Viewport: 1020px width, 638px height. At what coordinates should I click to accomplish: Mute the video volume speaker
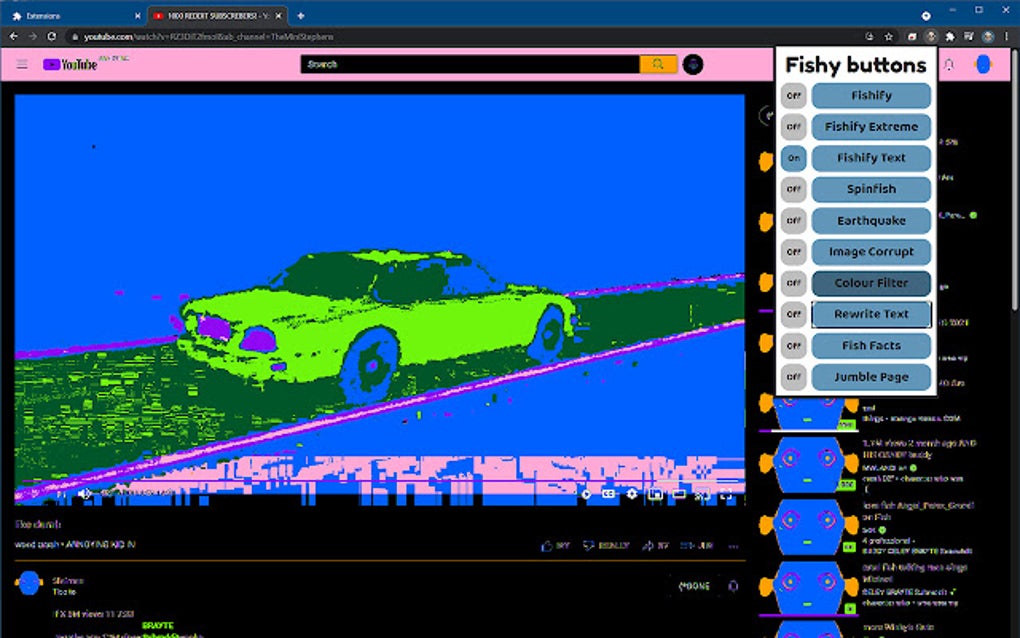pos(85,494)
